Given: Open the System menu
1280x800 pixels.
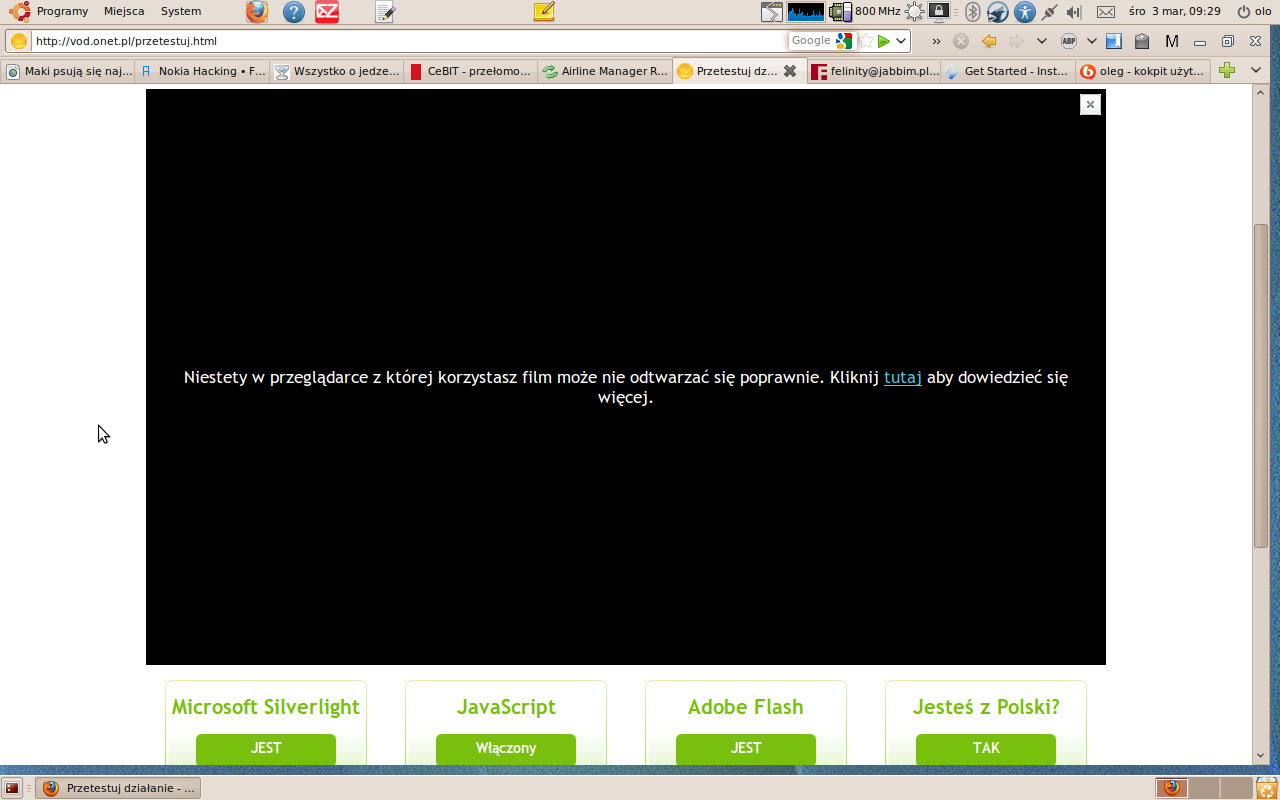Looking at the screenshot, I should [x=181, y=11].
